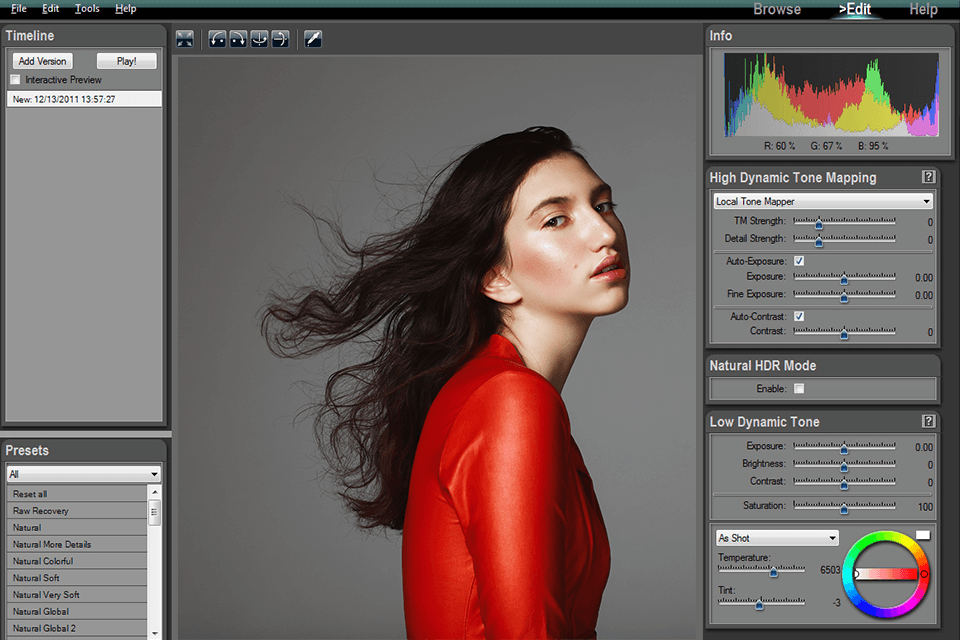
Task: Enable Natural HDR Mode checkbox
Action: [x=798, y=388]
